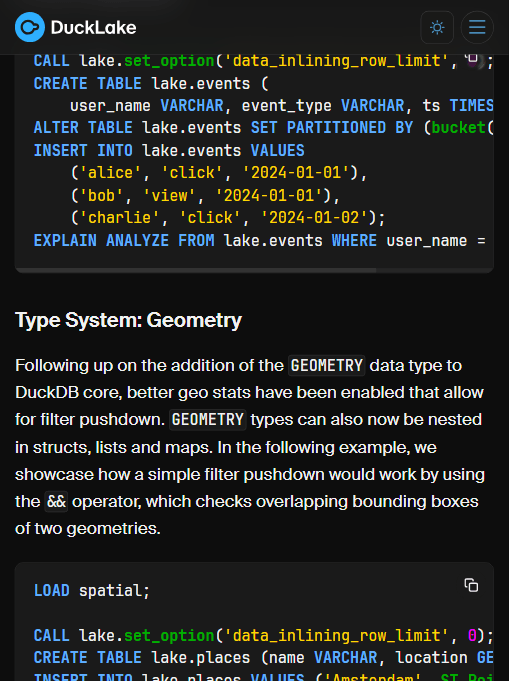Click the first GEOMETRY inline code

click(327, 365)
